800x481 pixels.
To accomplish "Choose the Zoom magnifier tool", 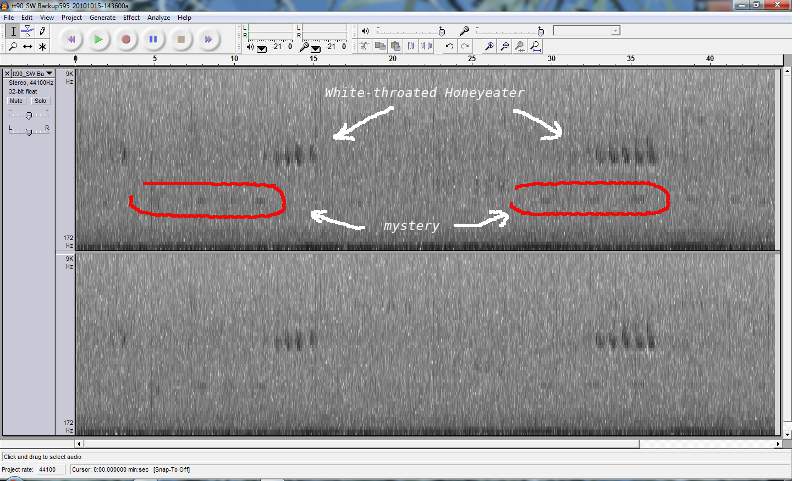I will [13, 46].
